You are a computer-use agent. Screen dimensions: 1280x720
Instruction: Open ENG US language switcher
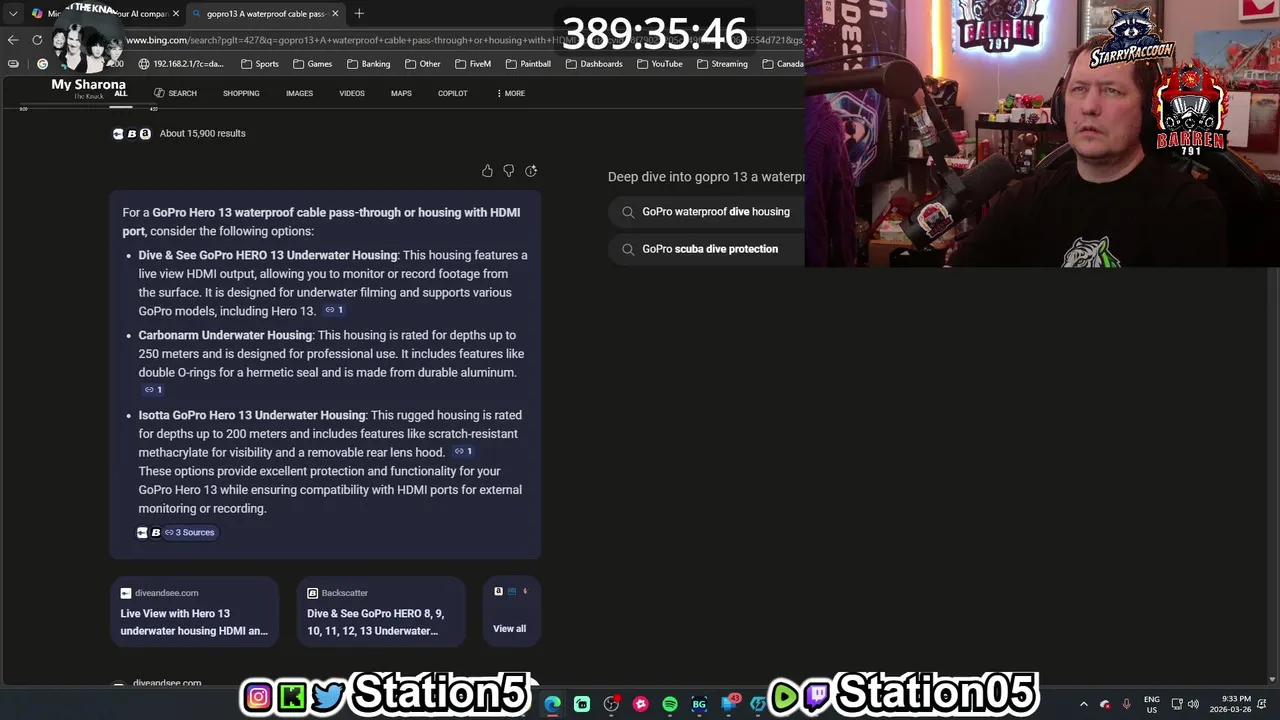click(x=1151, y=704)
